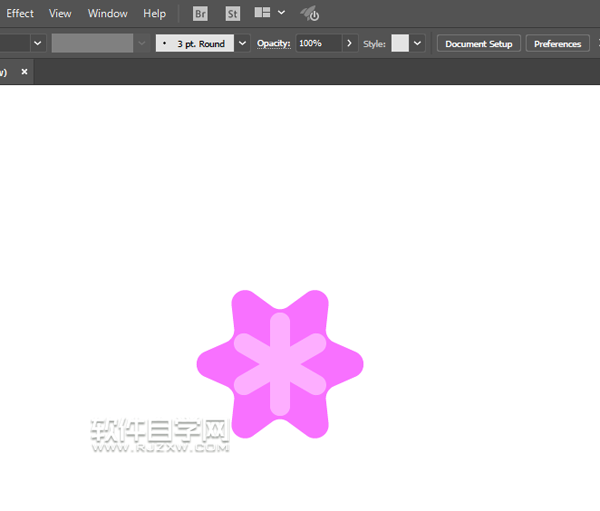Open the Window menu

107,14
